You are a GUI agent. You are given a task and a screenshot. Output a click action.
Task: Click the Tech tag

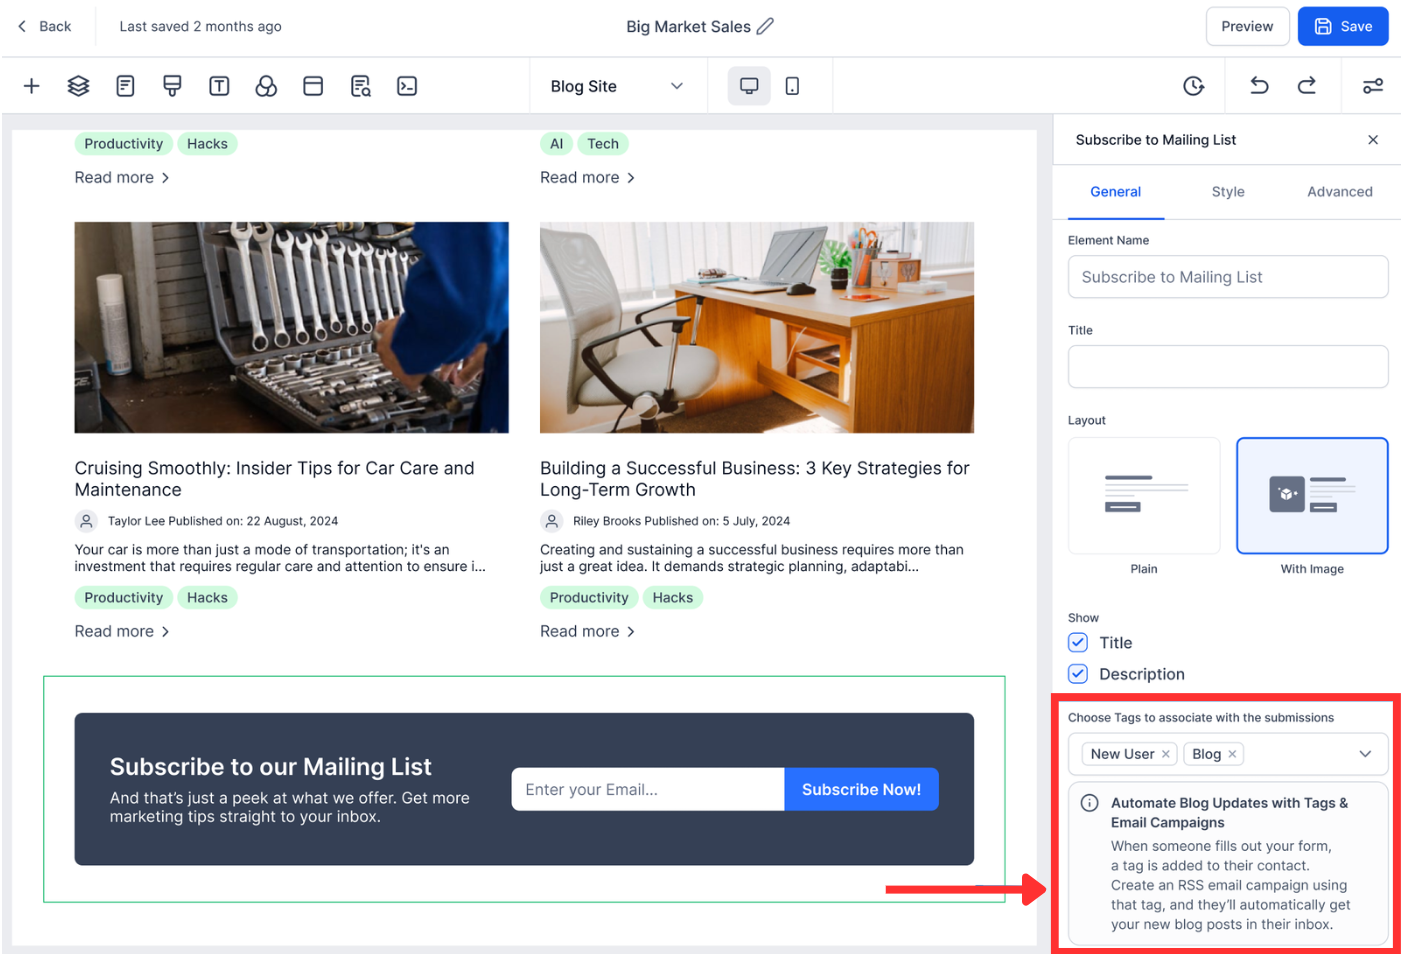point(603,144)
